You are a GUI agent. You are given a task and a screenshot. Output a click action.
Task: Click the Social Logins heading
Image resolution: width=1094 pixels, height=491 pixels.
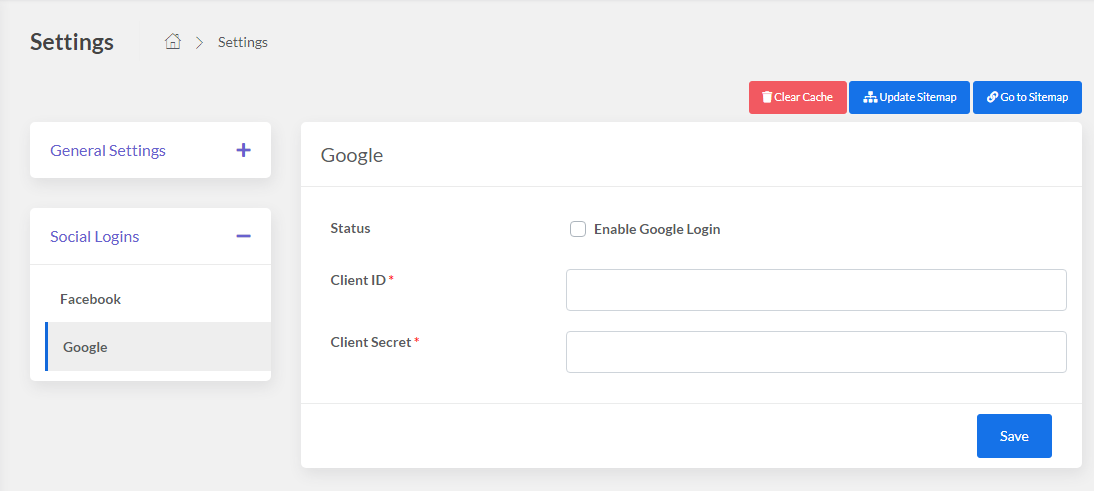(x=95, y=236)
